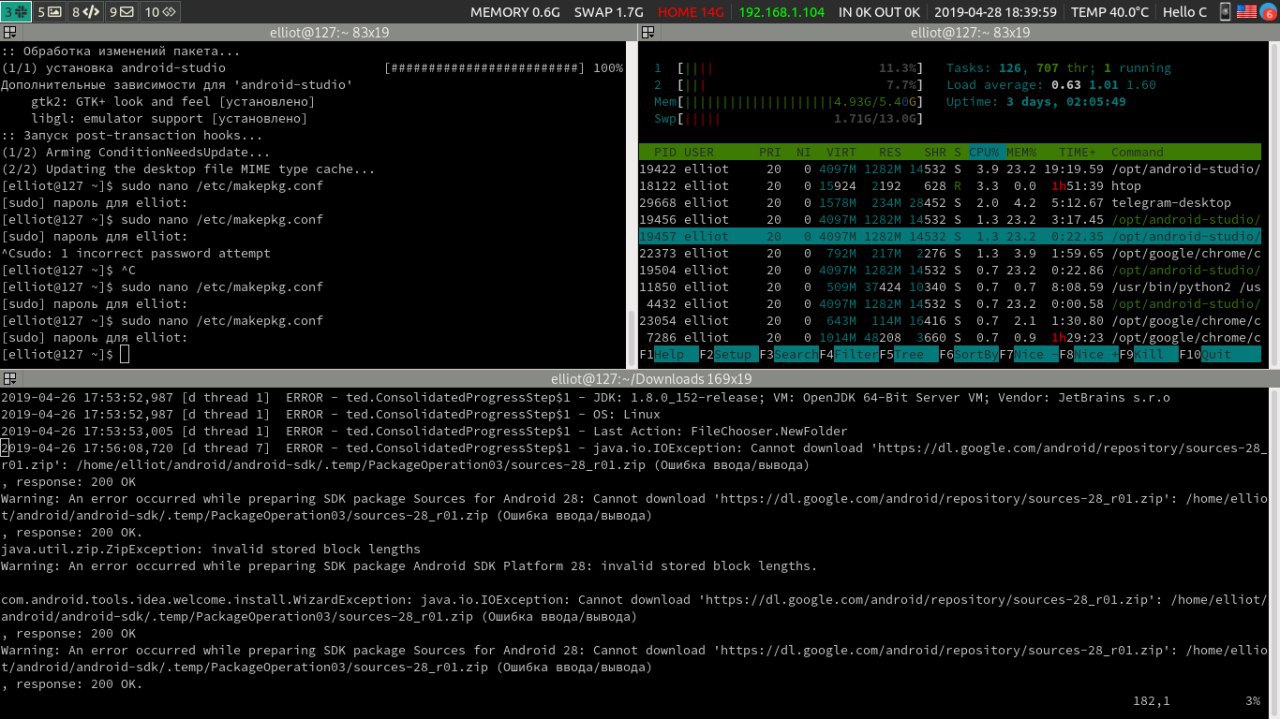This screenshot has height=719, width=1280.
Task: Open layout menu icon of htop terminal
Action: point(648,32)
